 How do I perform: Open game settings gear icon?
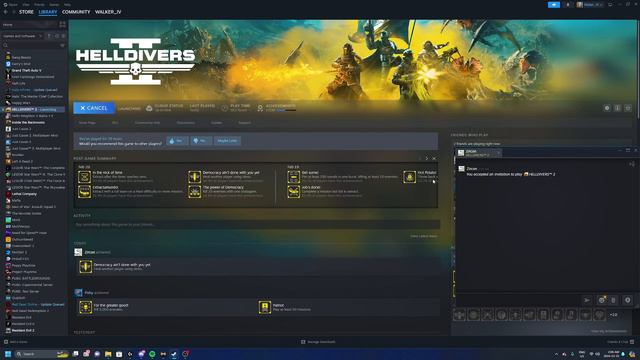coord(607,108)
